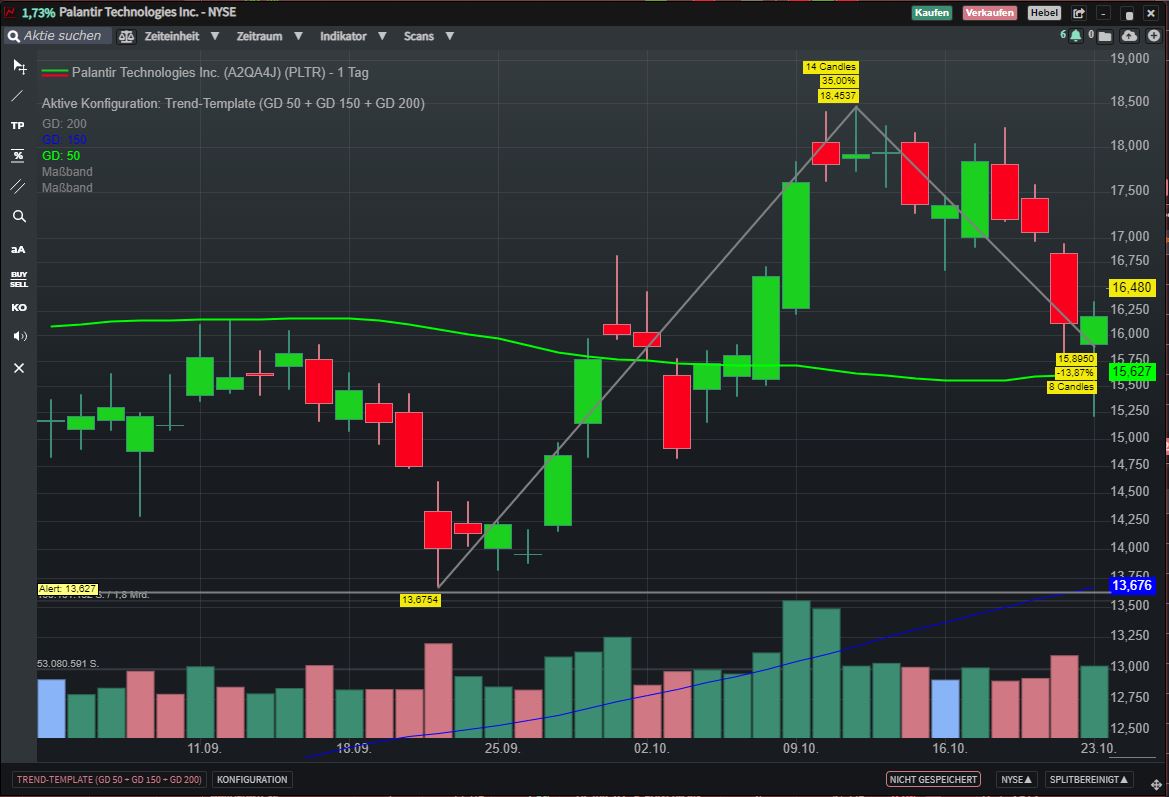Screen dimensions: 1169x797
Task: Expand the Zeitraum menu
Action: click(x=269, y=36)
